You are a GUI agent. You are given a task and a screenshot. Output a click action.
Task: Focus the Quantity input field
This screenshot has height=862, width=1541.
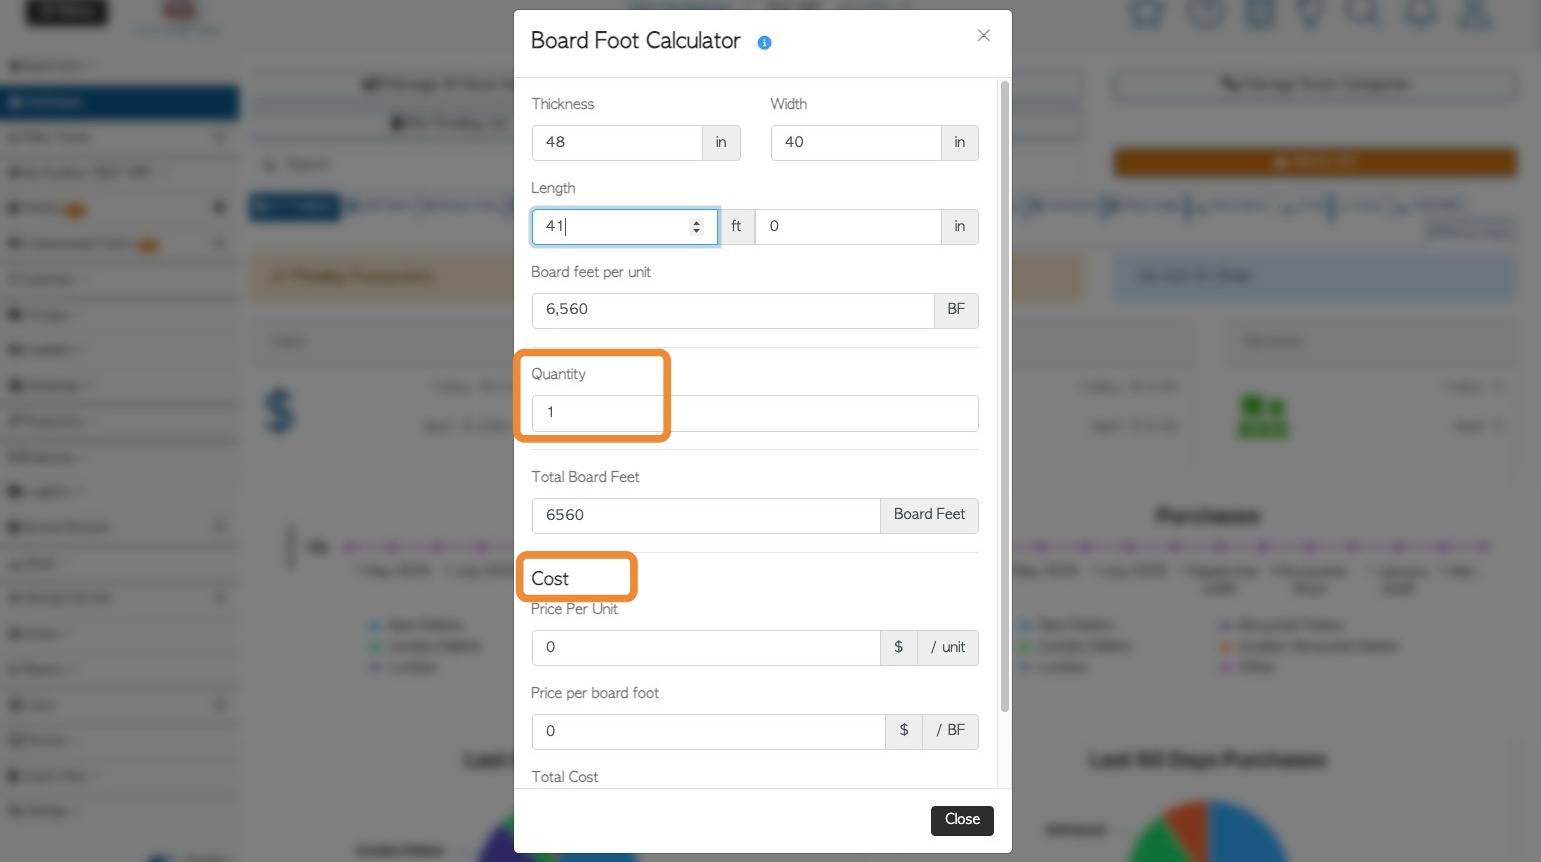[x=754, y=413]
